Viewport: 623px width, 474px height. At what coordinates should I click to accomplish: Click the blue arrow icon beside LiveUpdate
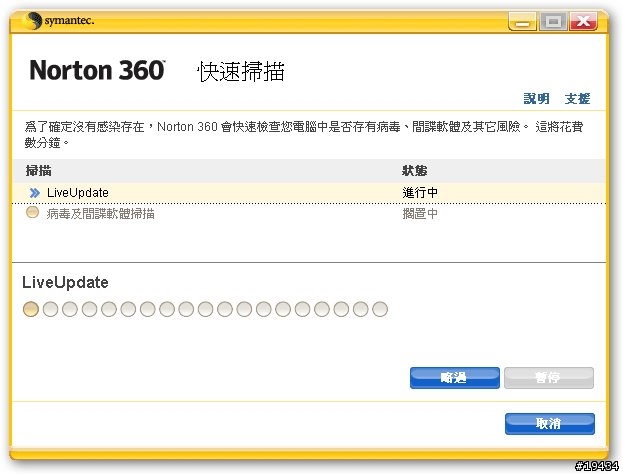[35, 193]
